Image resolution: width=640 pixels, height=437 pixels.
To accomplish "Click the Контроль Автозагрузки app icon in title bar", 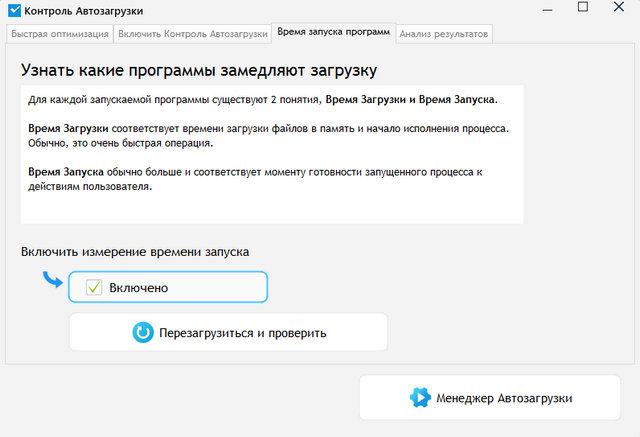I will point(14,11).
